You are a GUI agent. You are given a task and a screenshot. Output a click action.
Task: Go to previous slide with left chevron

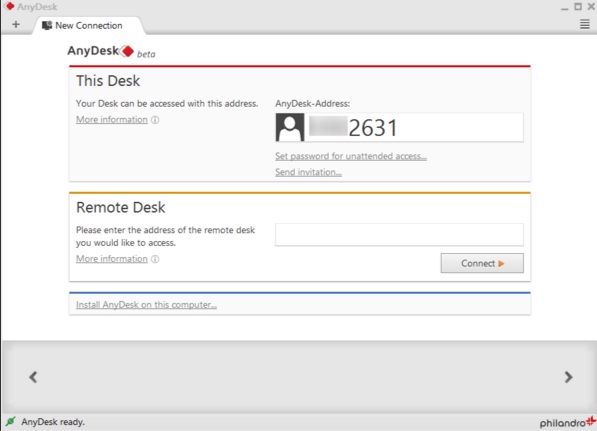click(x=34, y=377)
